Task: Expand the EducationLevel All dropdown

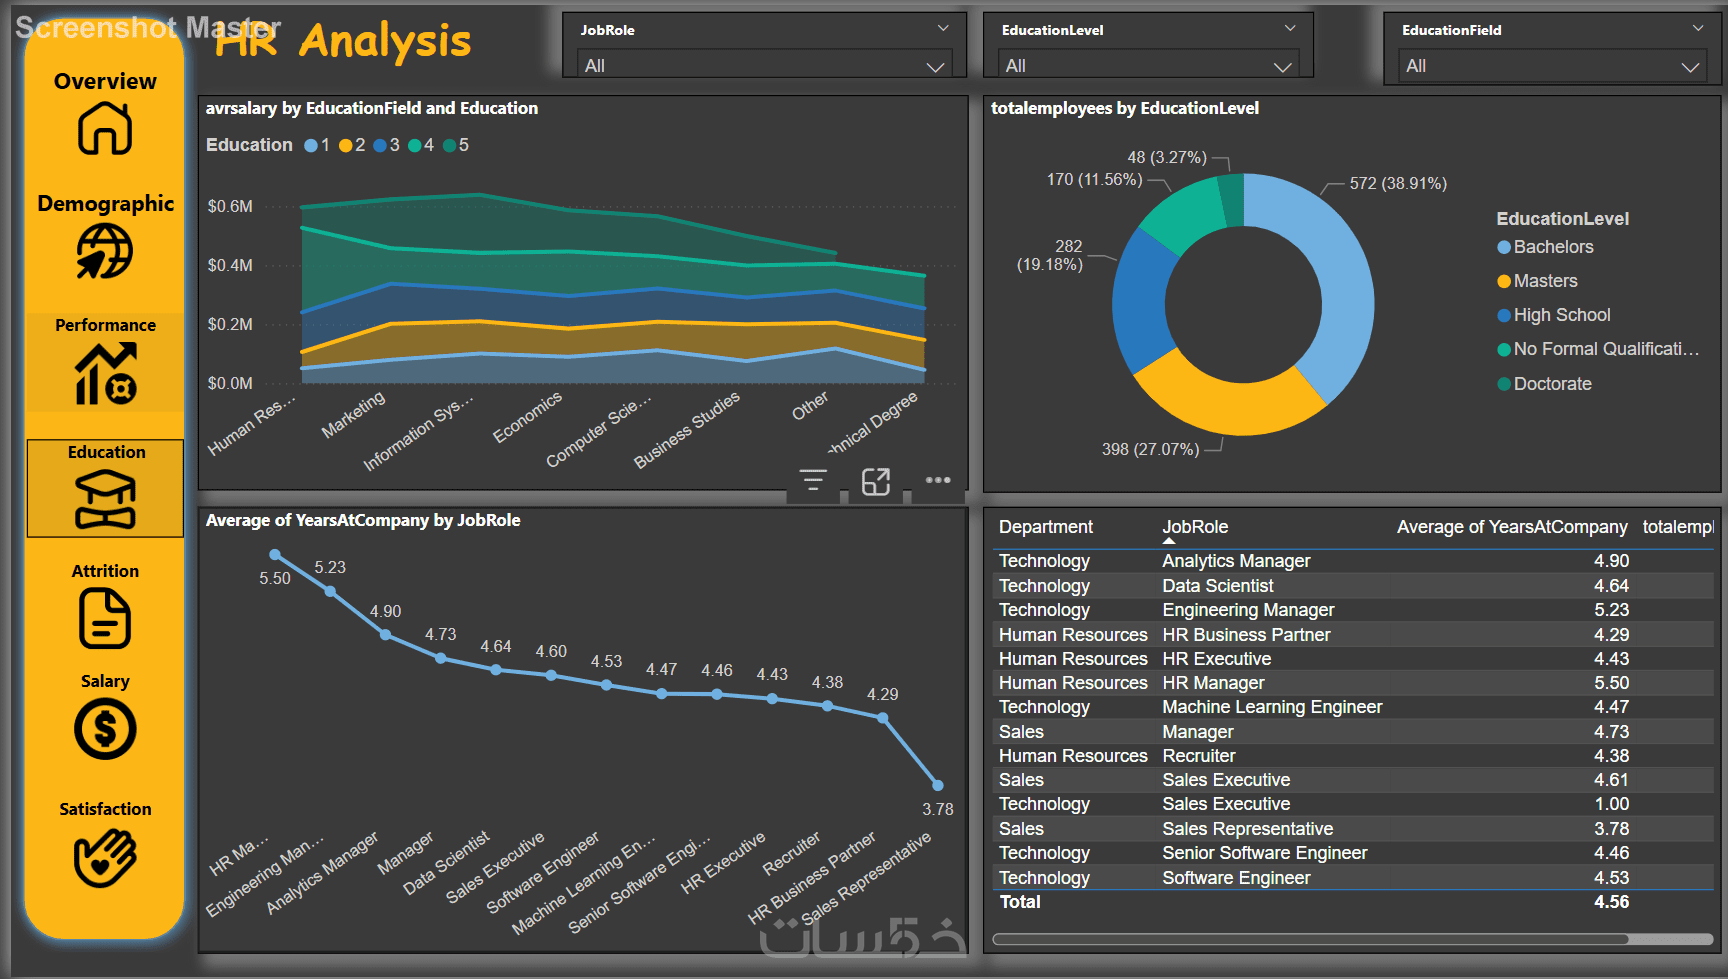Action: [x=1149, y=66]
